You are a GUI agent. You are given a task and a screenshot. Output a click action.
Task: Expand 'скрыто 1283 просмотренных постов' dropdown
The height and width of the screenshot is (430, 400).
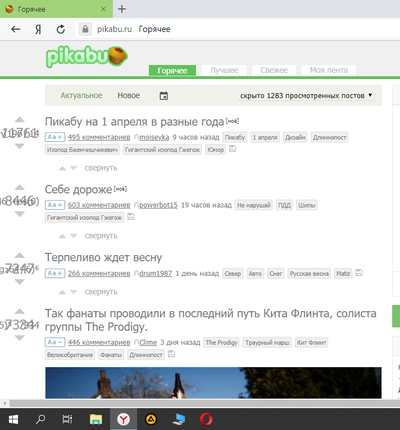(x=306, y=96)
